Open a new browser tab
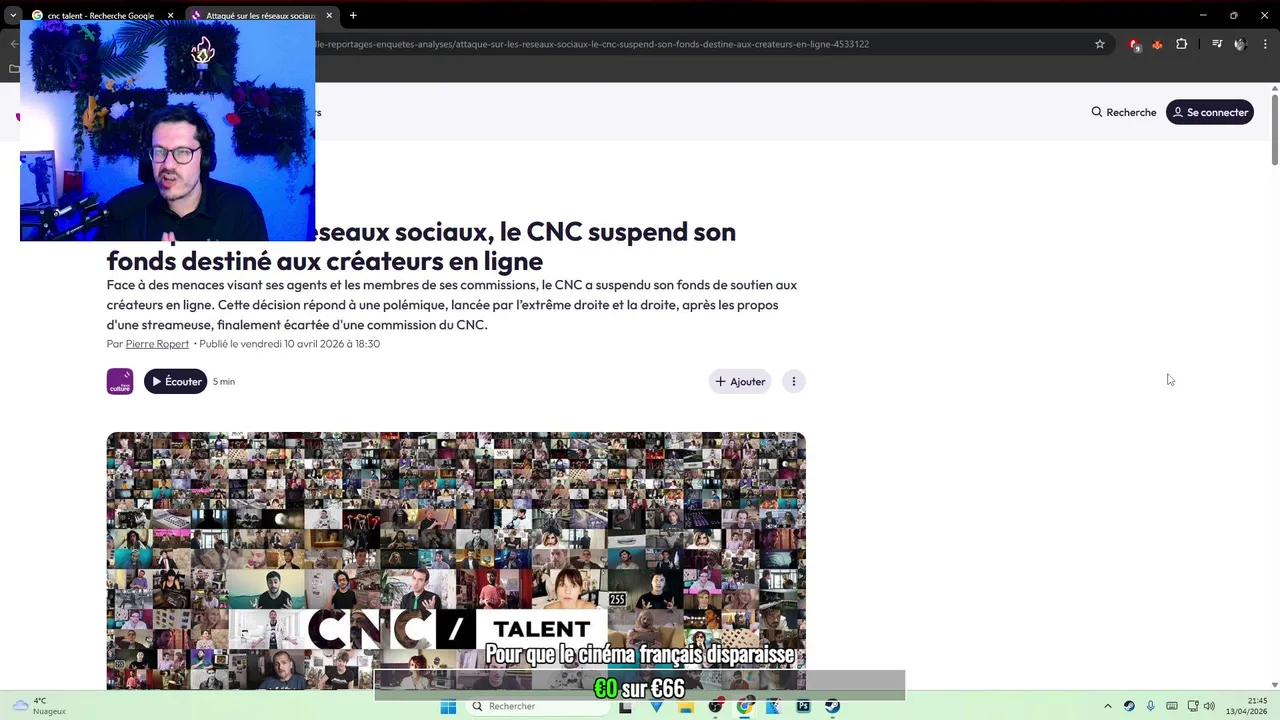This screenshot has height=720, width=1280. tap(353, 15)
